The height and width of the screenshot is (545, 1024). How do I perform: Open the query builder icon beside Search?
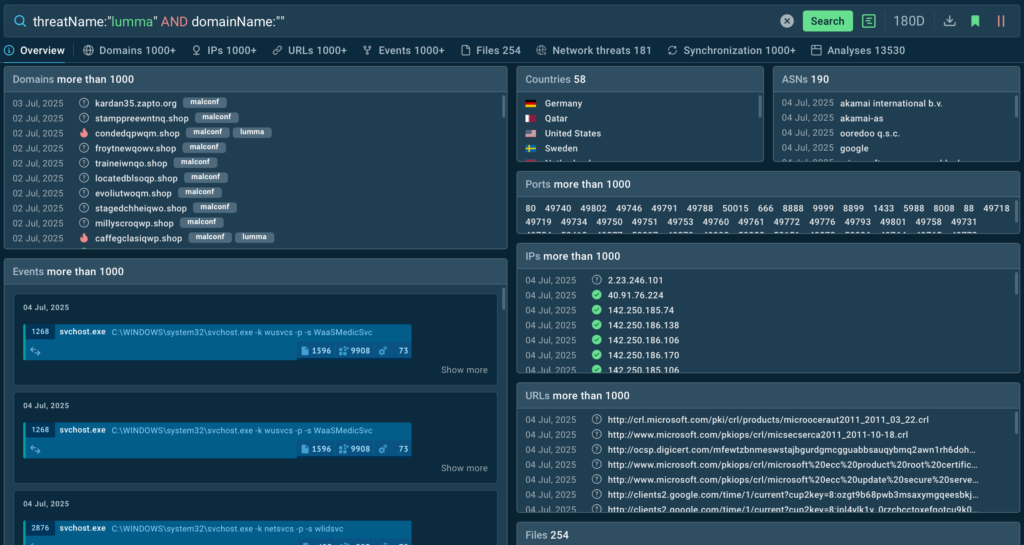869,21
